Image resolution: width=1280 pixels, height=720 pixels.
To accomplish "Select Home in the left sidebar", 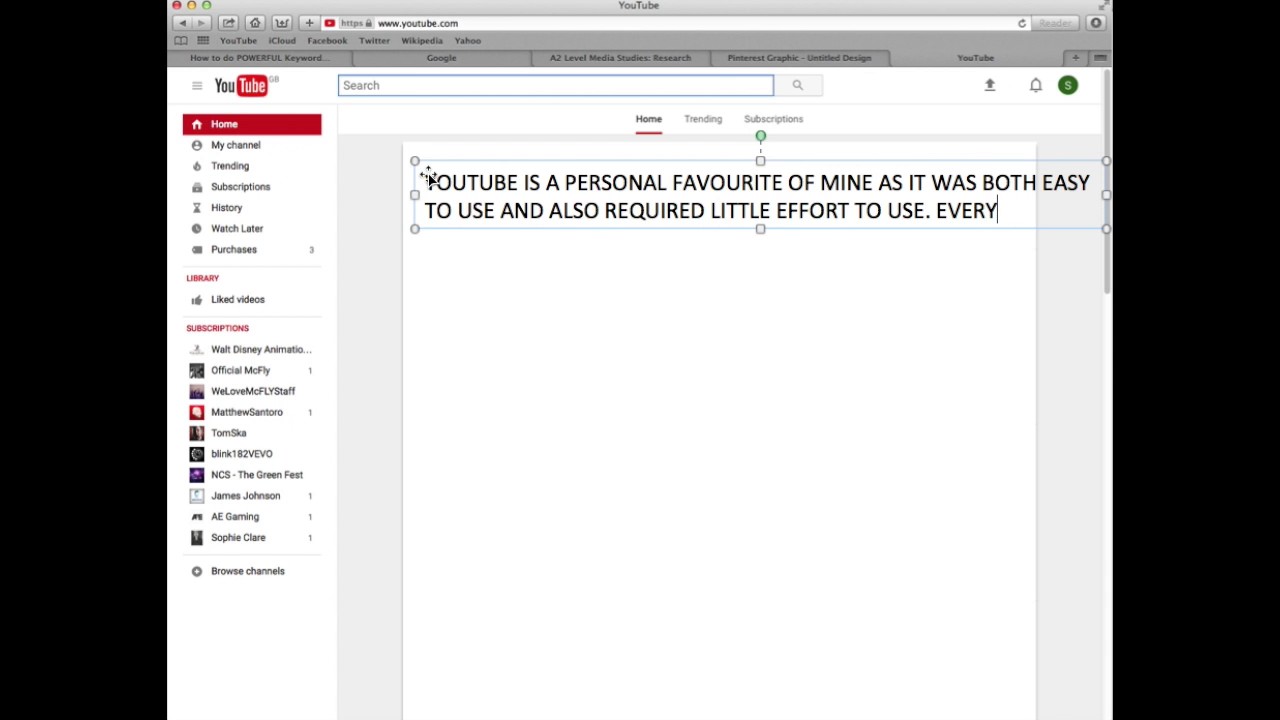I will click(252, 124).
